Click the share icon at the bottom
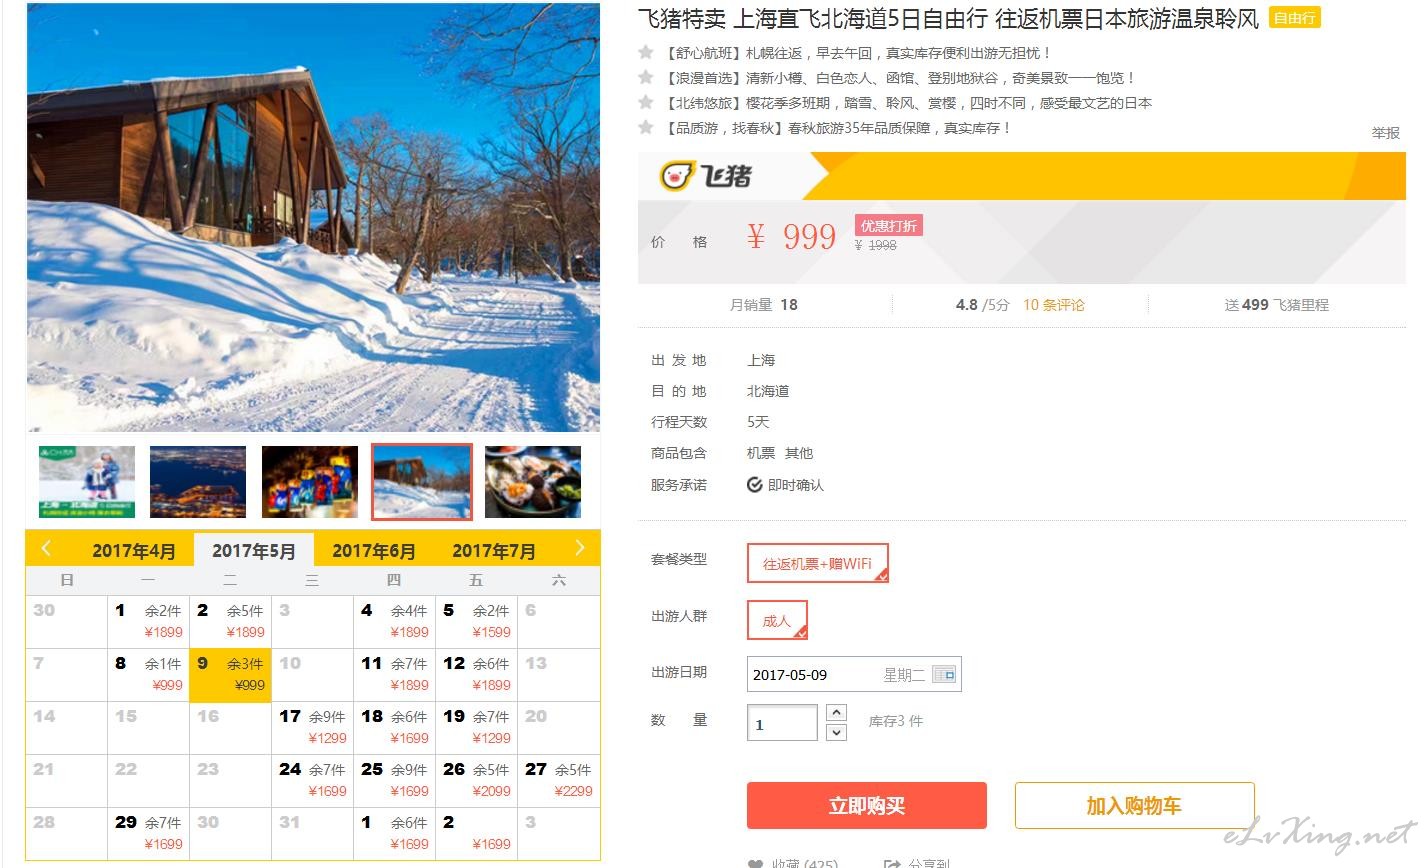This screenshot has height=868, width=1428. tap(892, 862)
